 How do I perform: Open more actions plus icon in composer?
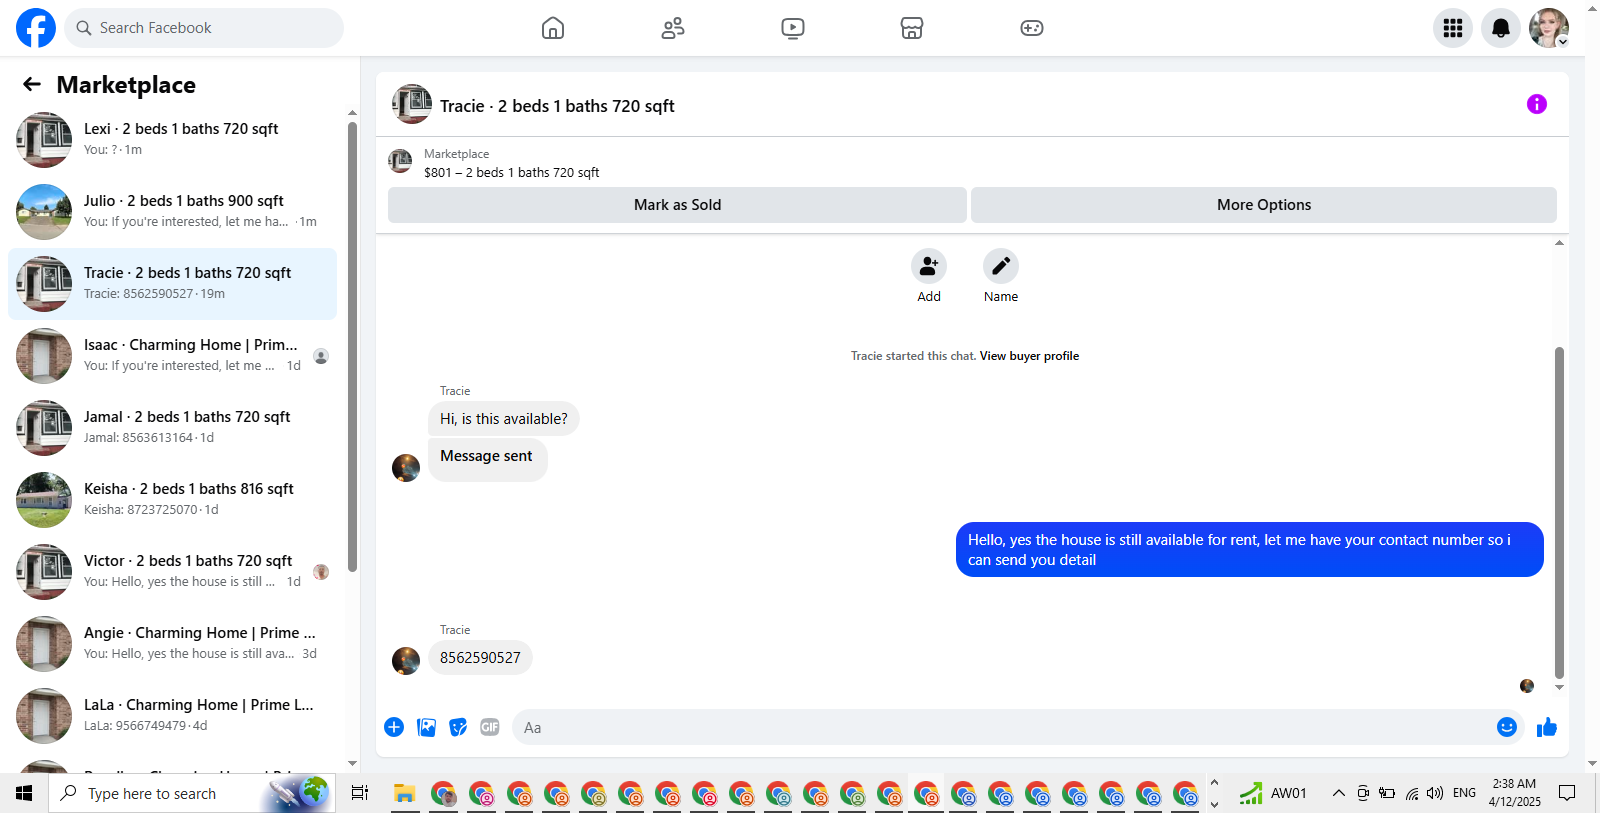tap(394, 727)
